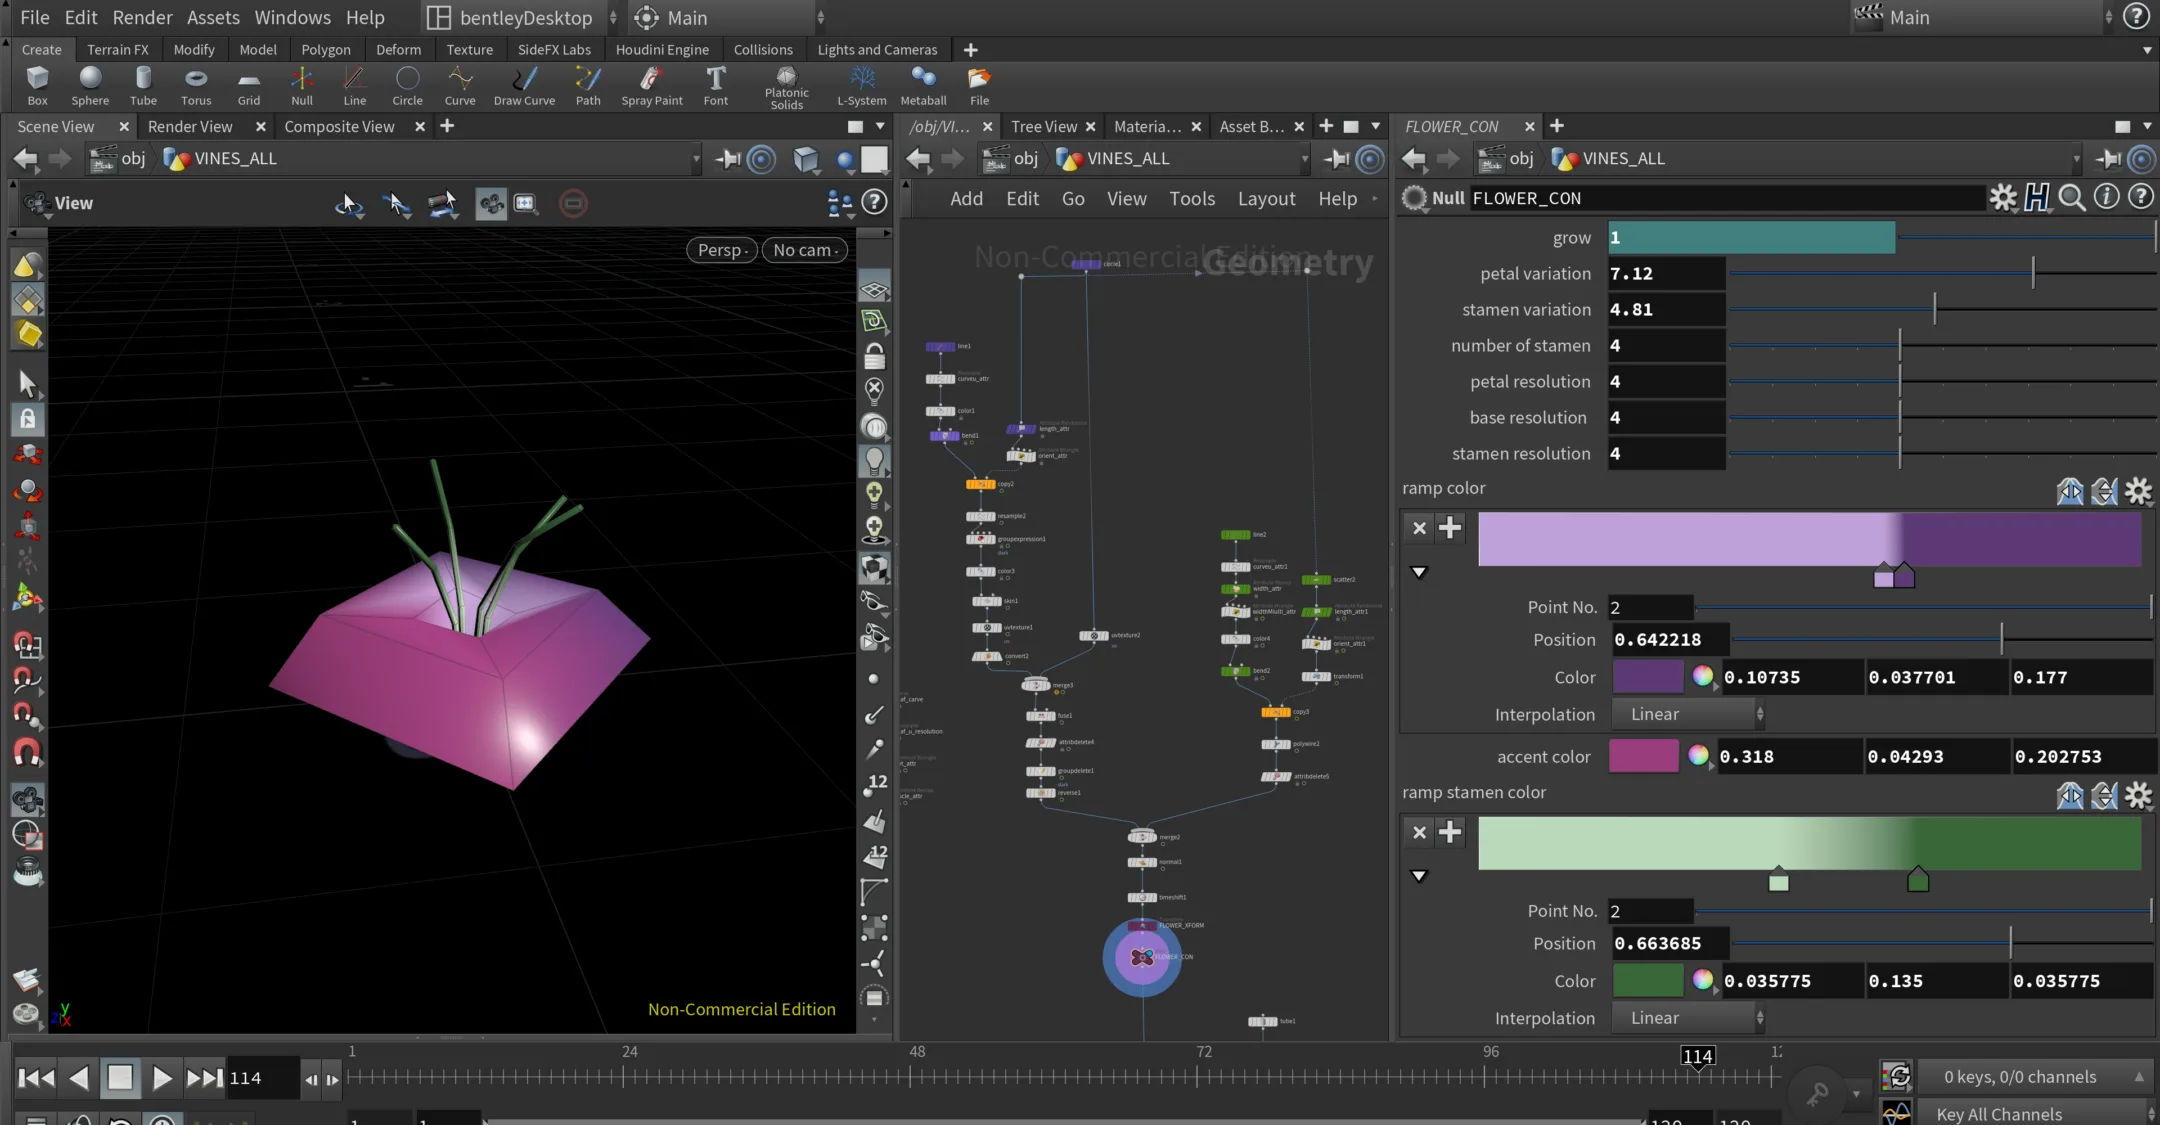Play animation in reverse
The image size is (2160, 1125).
[x=79, y=1078]
